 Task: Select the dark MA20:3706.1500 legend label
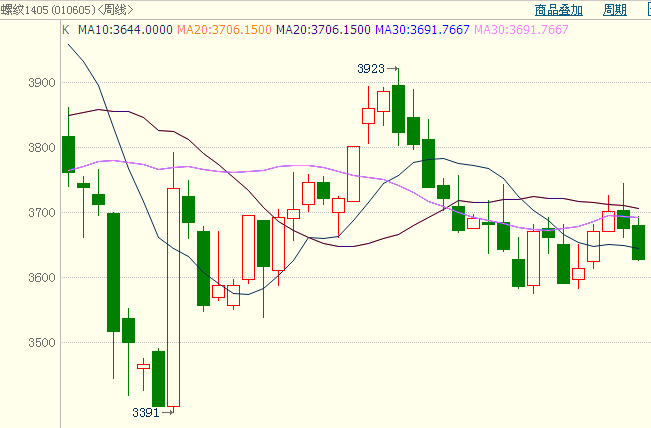point(321,30)
